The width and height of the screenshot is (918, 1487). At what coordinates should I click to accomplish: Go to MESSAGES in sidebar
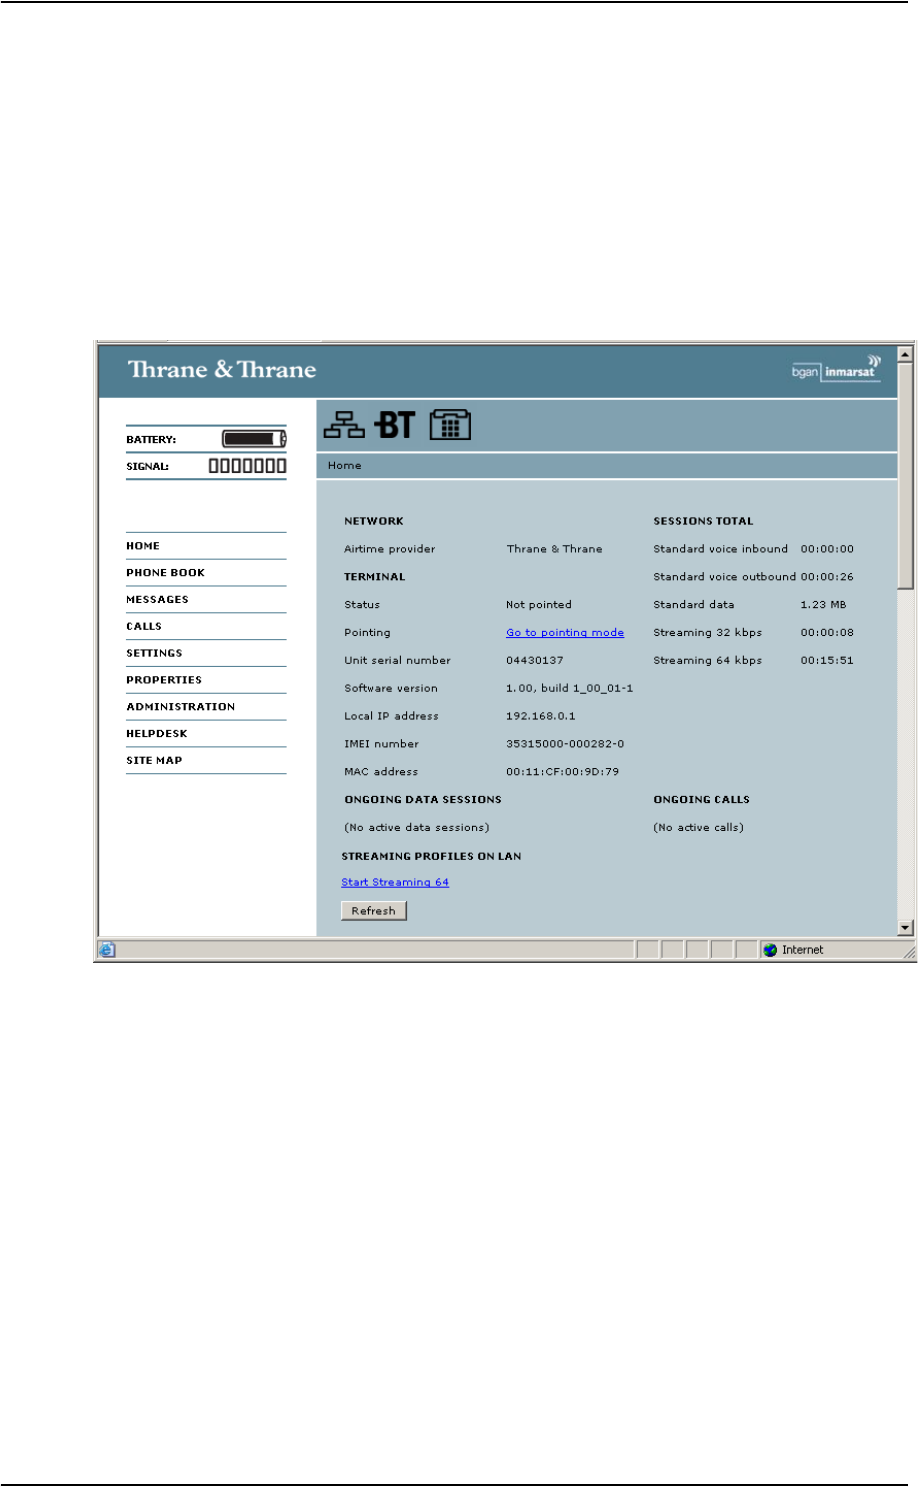pos(157,600)
